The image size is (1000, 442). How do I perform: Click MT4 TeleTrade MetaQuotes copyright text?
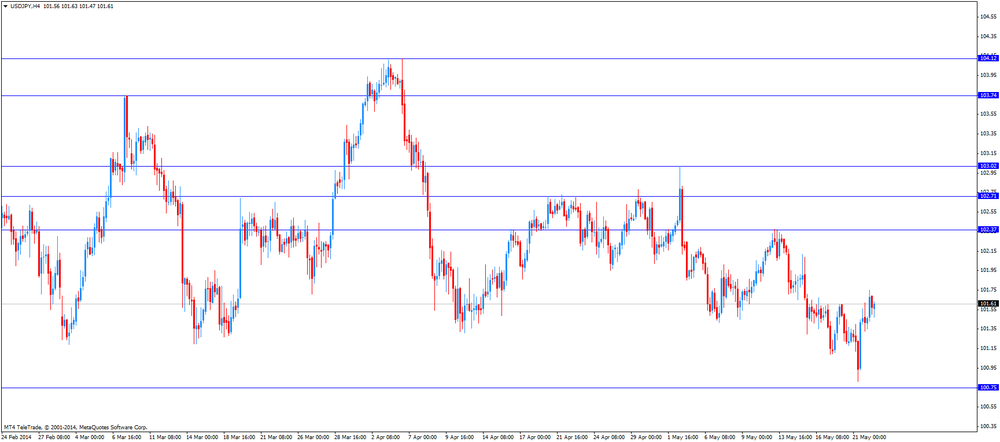click(x=75, y=427)
